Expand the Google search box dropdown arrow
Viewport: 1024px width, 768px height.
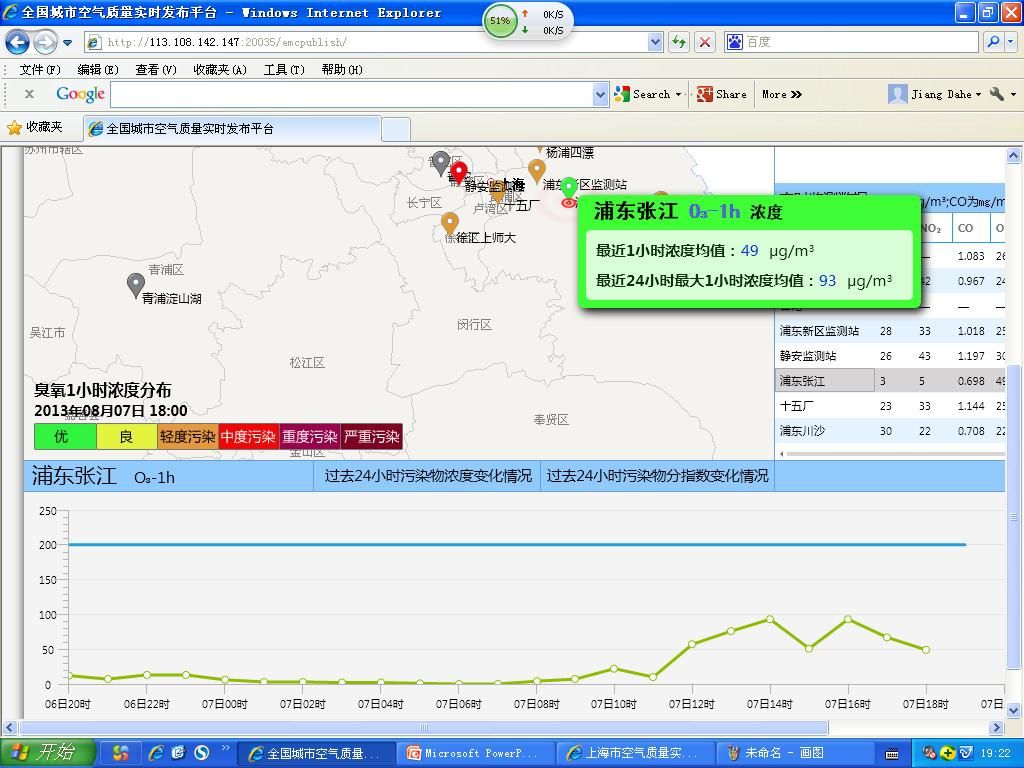600,94
